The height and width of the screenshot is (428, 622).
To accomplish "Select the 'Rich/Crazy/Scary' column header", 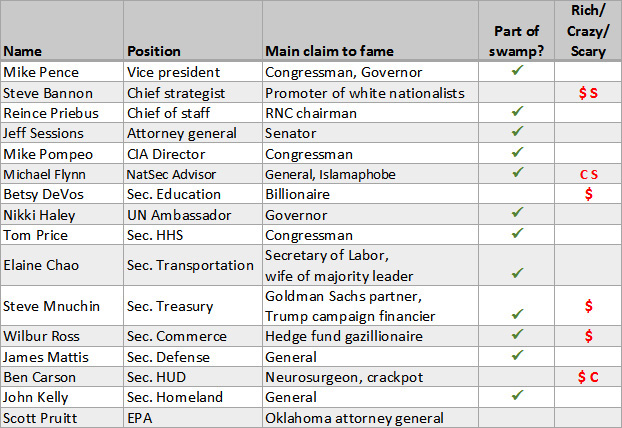I will (587, 30).
